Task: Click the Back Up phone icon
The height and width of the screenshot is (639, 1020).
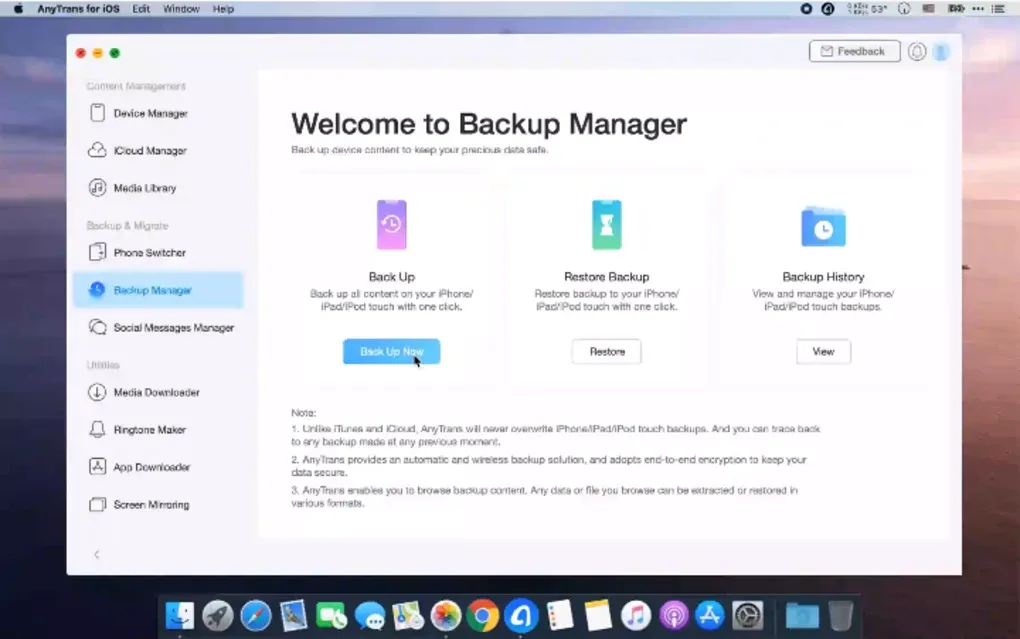Action: (392, 224)
